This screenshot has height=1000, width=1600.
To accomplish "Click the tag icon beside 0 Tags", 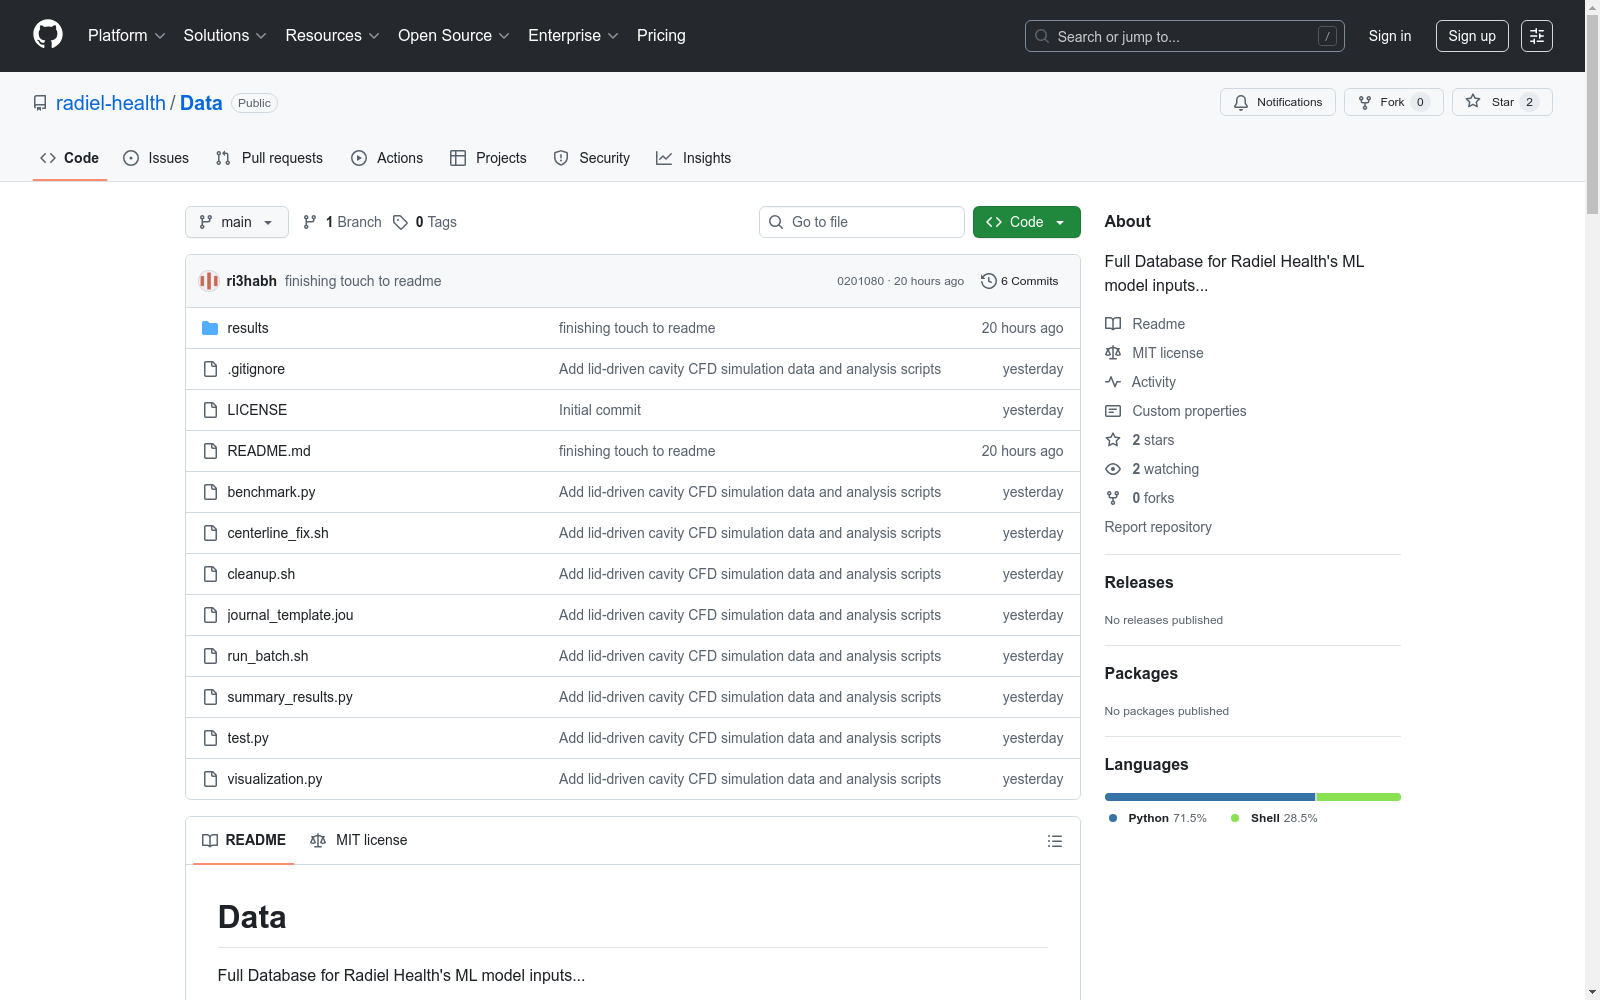I will (400, 222).
